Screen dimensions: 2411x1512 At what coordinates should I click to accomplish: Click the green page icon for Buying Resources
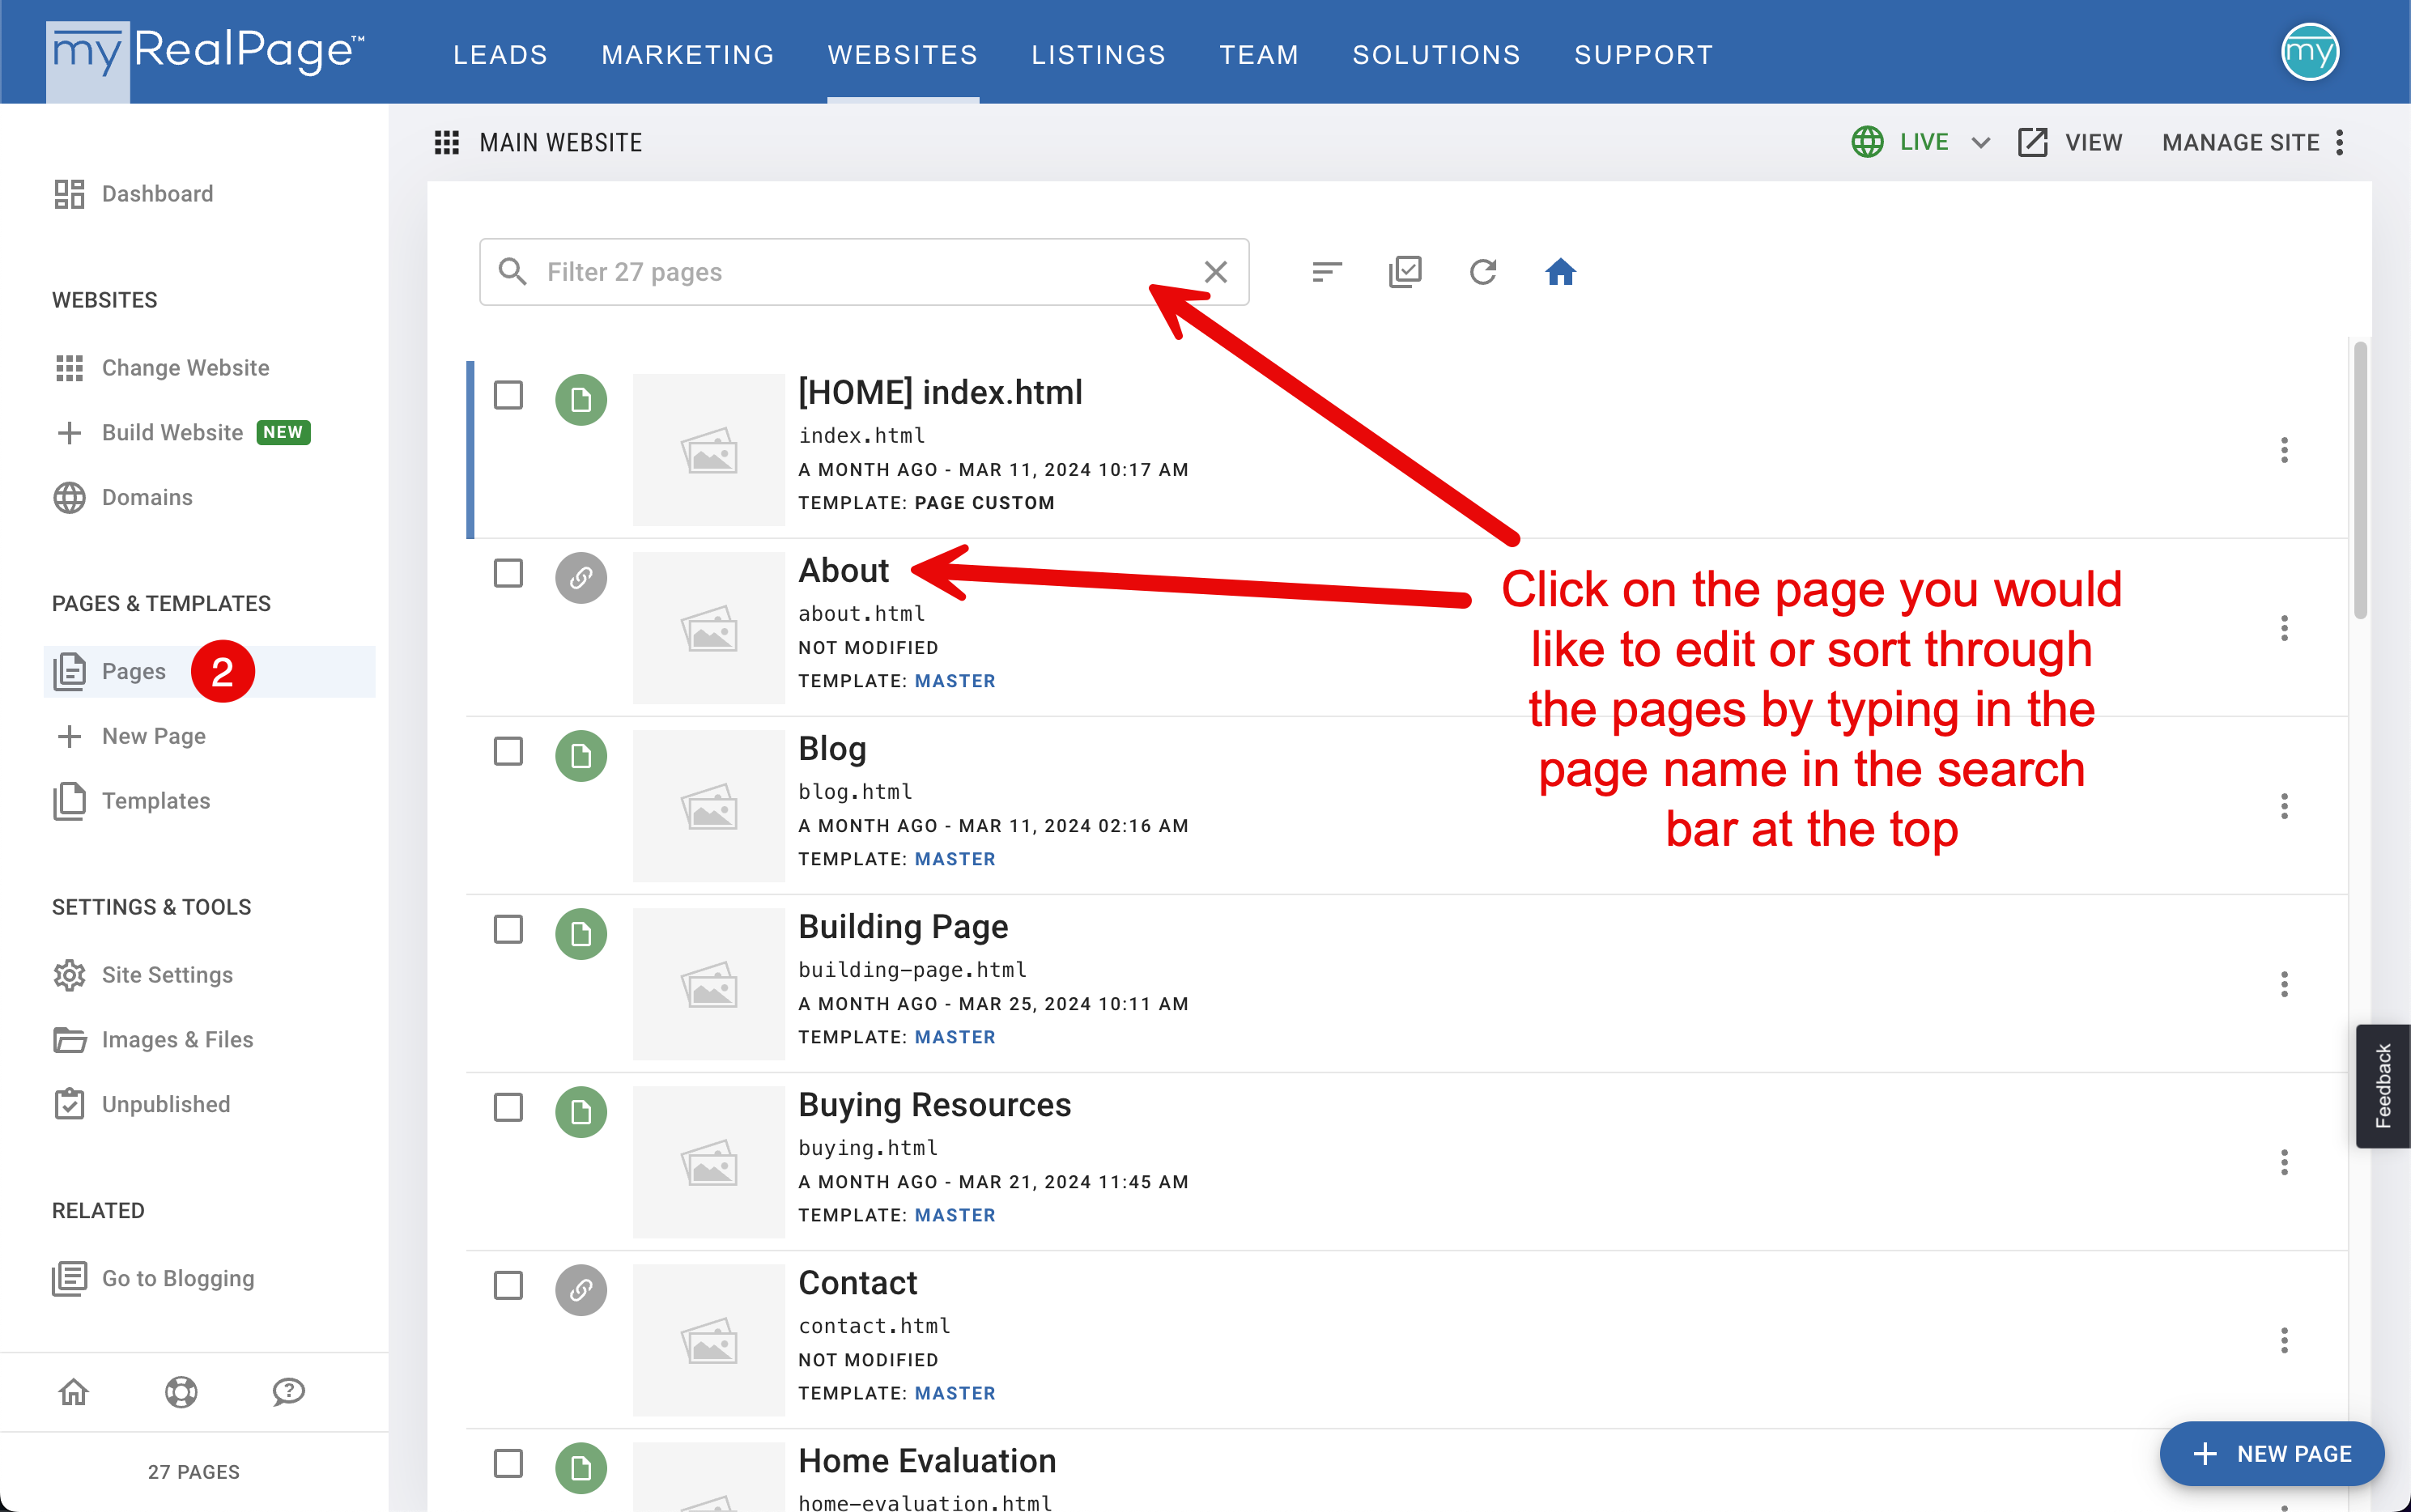pos(581,1112)
